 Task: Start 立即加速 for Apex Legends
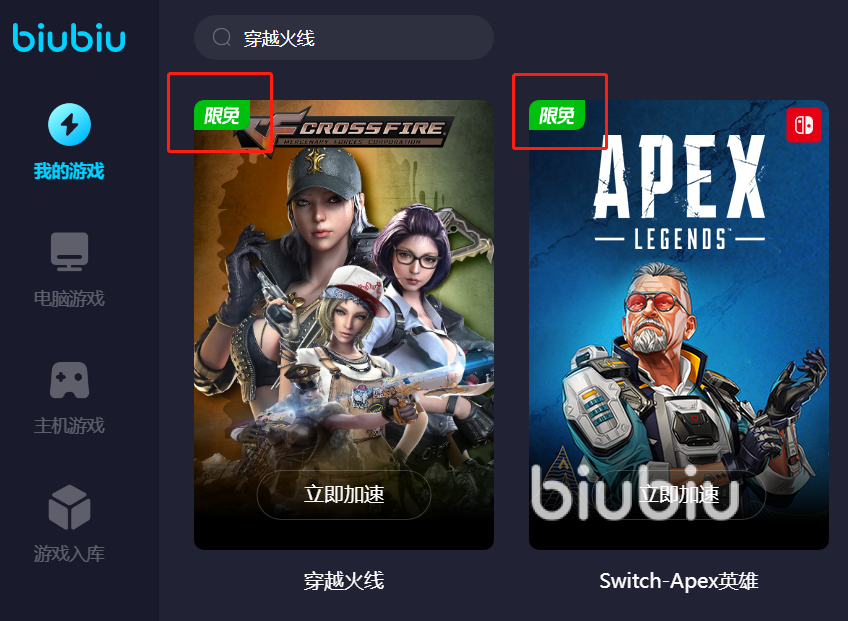[679, 494]
